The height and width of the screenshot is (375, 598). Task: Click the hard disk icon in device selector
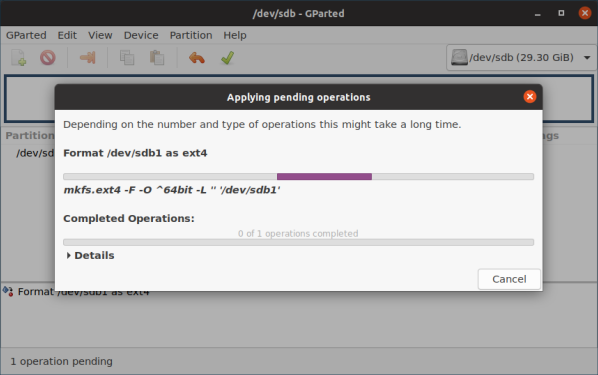click(459, 57)
